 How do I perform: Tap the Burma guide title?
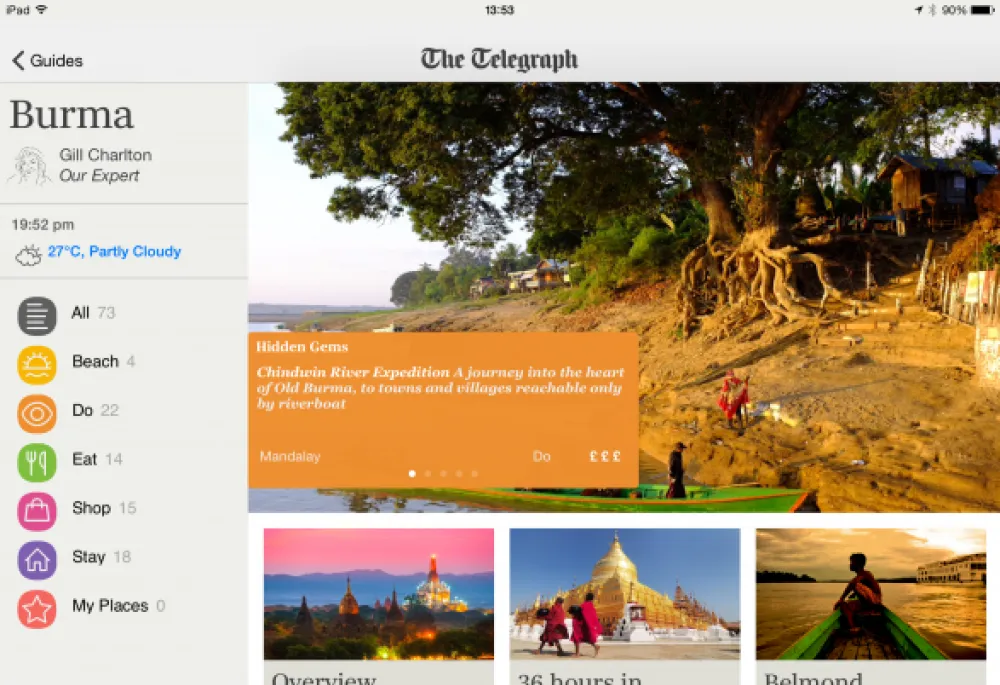(x=71, y=115)
